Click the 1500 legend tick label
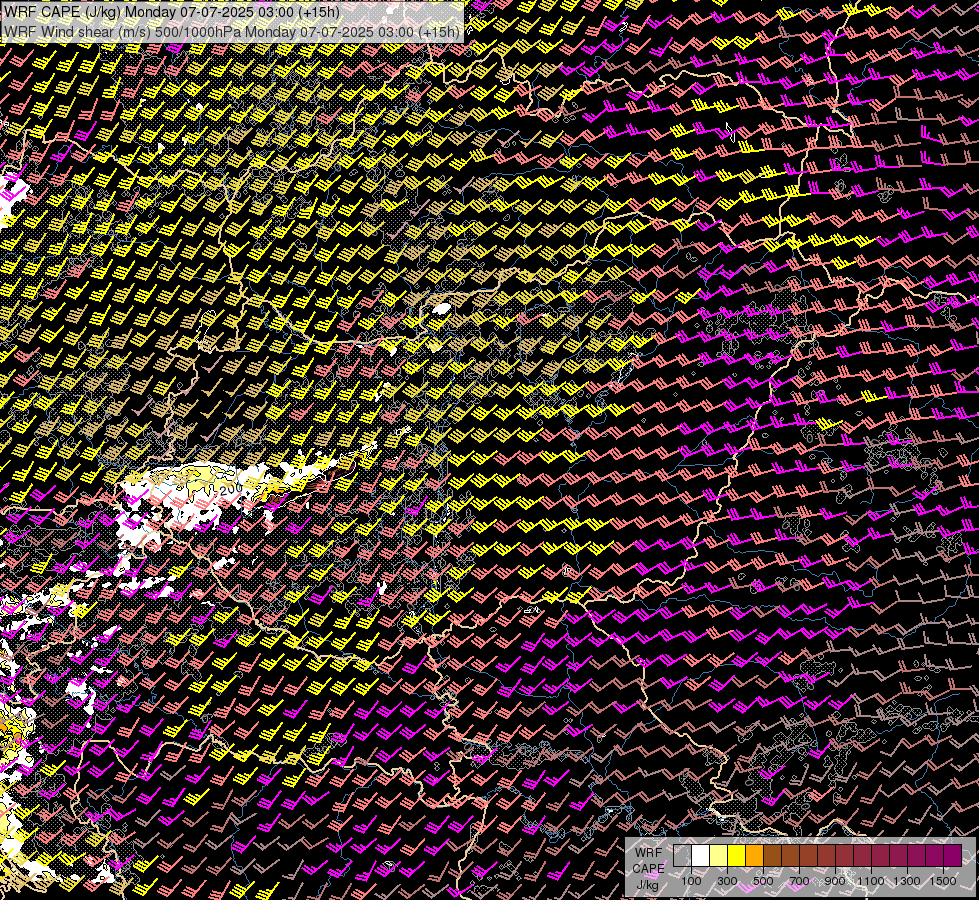 click(943, 881)
